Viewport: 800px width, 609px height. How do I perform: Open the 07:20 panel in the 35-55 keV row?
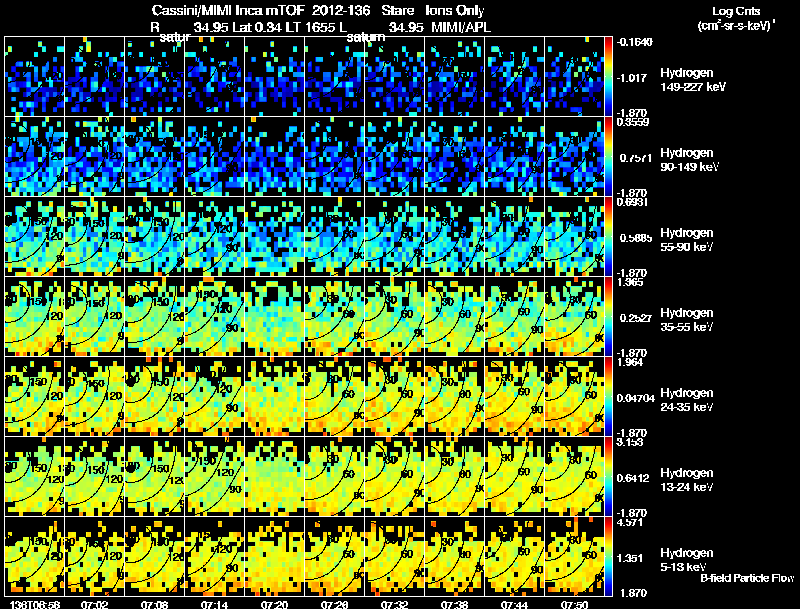274,316
